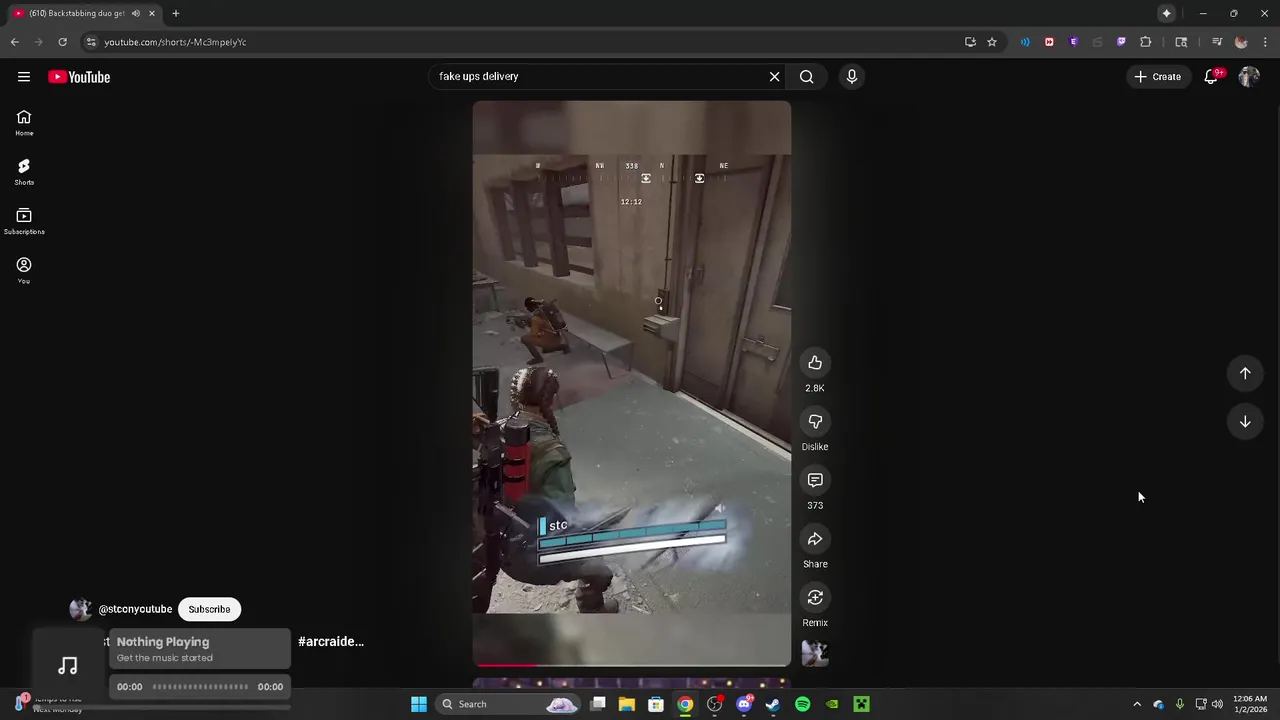Open the purple E shield extension
Image resolution: width=1280 pixels, height=720 pixels.
tap(1073, 42)
